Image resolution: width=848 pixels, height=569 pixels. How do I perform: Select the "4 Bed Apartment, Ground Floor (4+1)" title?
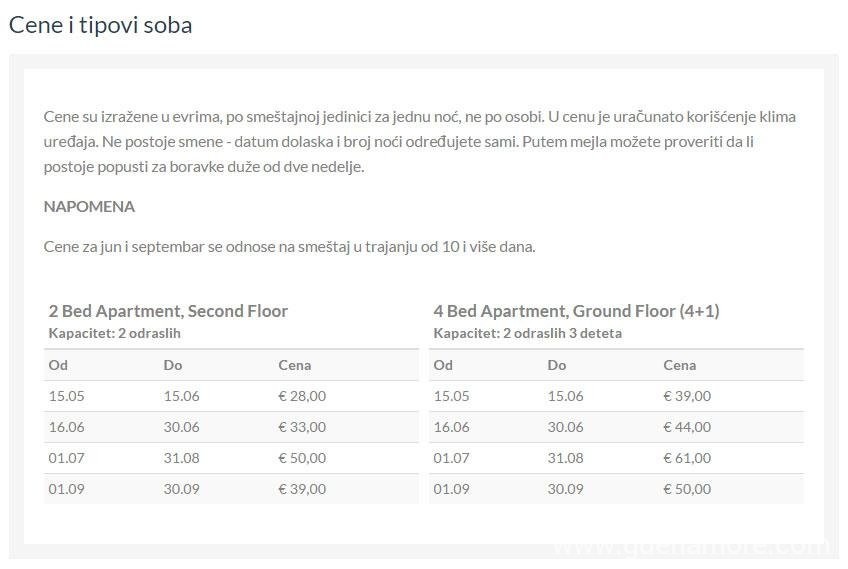pyautogui.click(x=576, y=311)
